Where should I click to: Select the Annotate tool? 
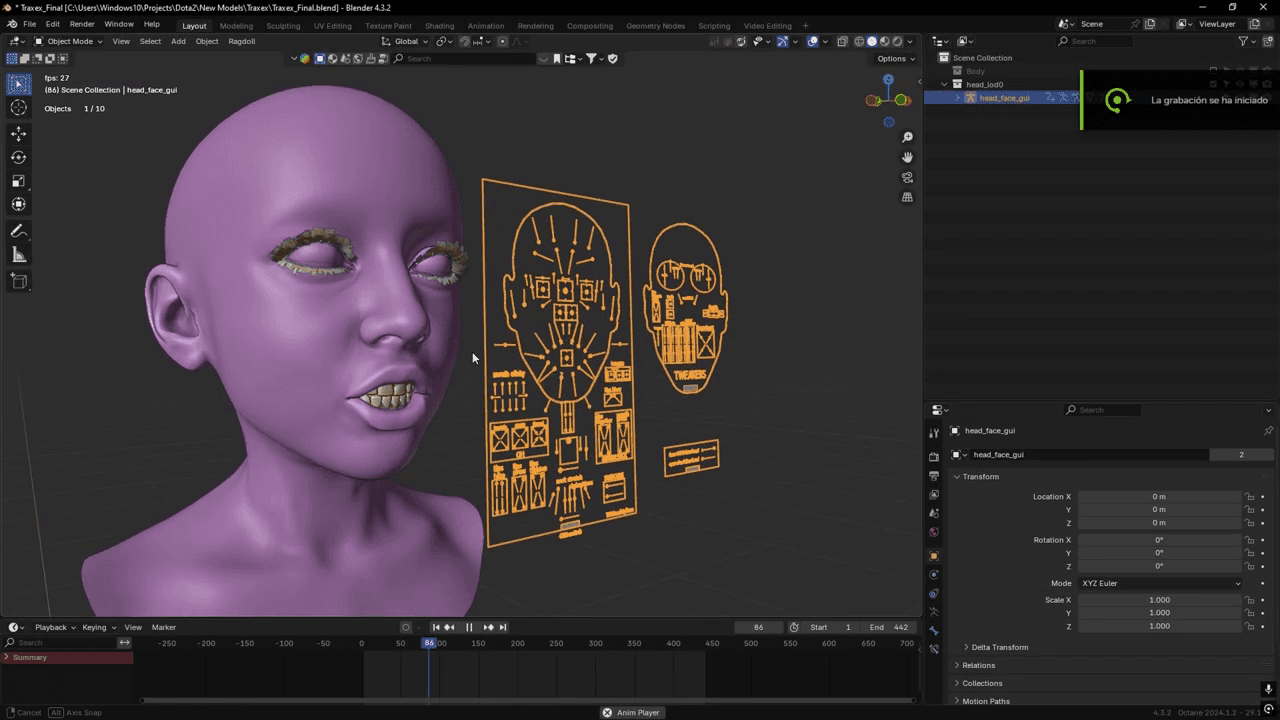coord(18,231)
